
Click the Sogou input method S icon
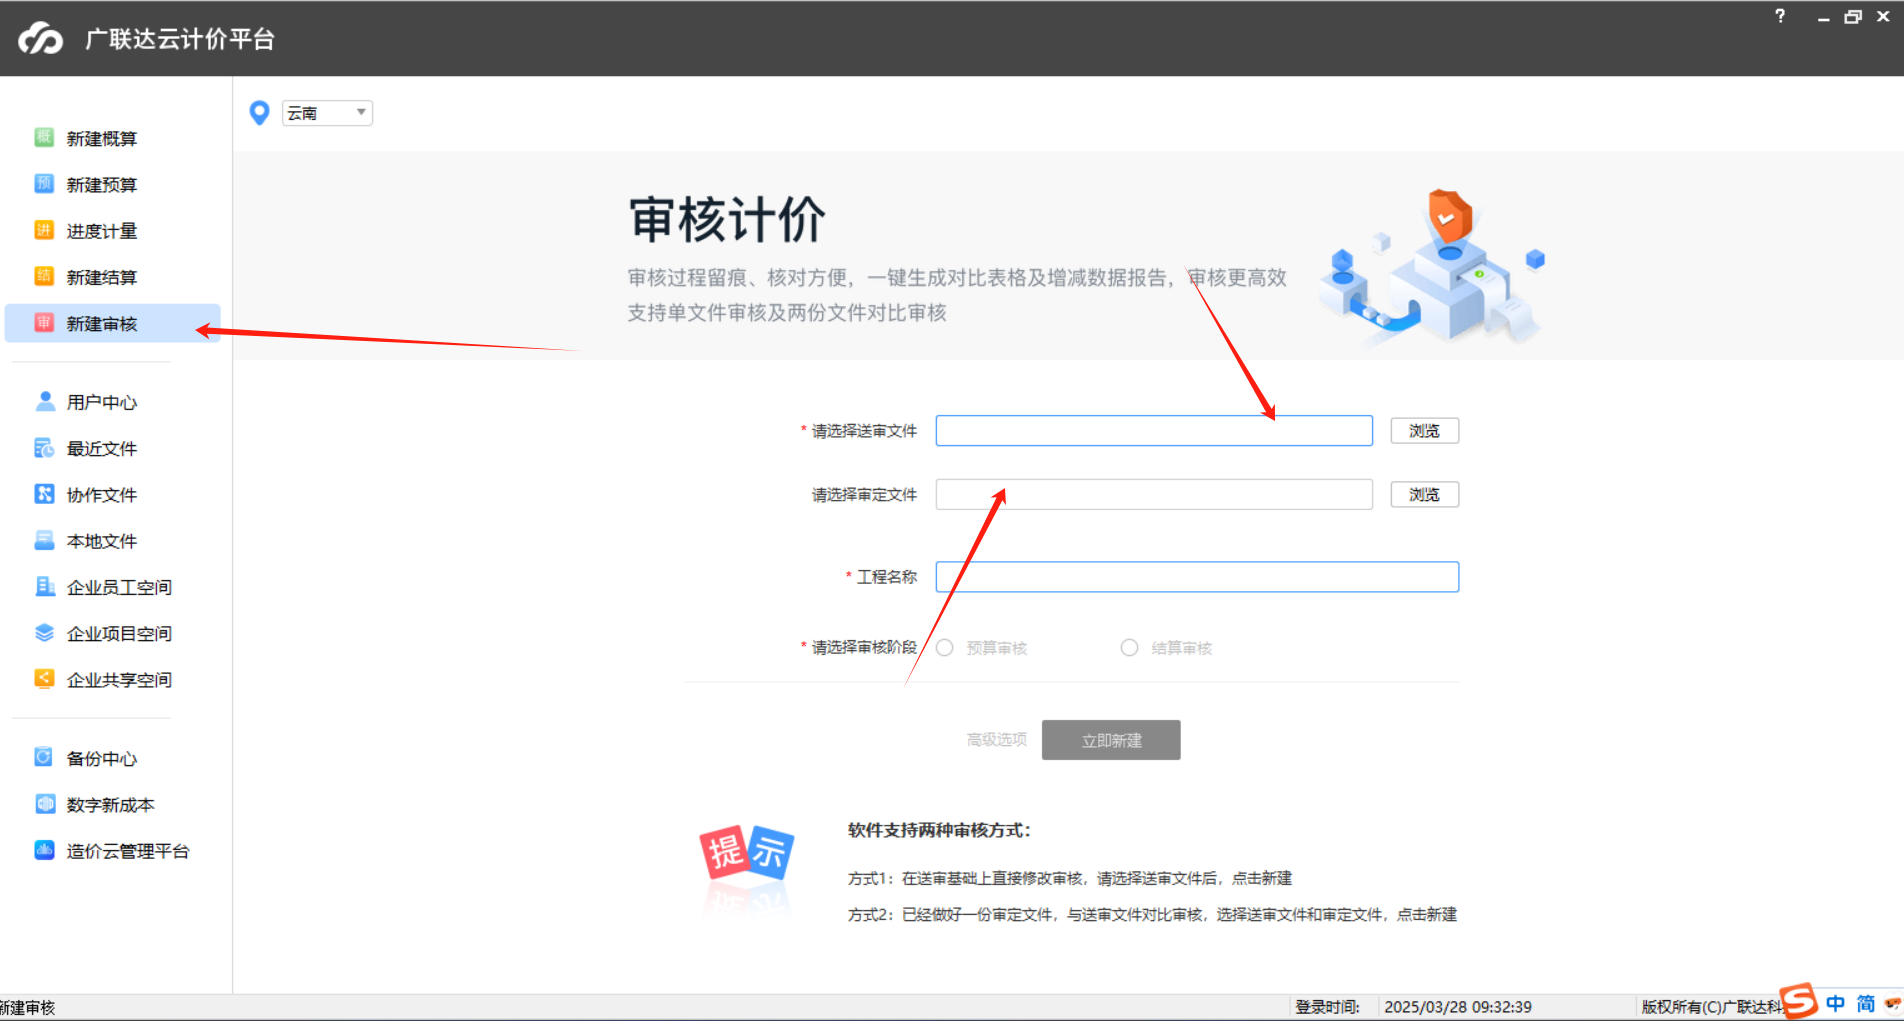coord(1799,1001)
